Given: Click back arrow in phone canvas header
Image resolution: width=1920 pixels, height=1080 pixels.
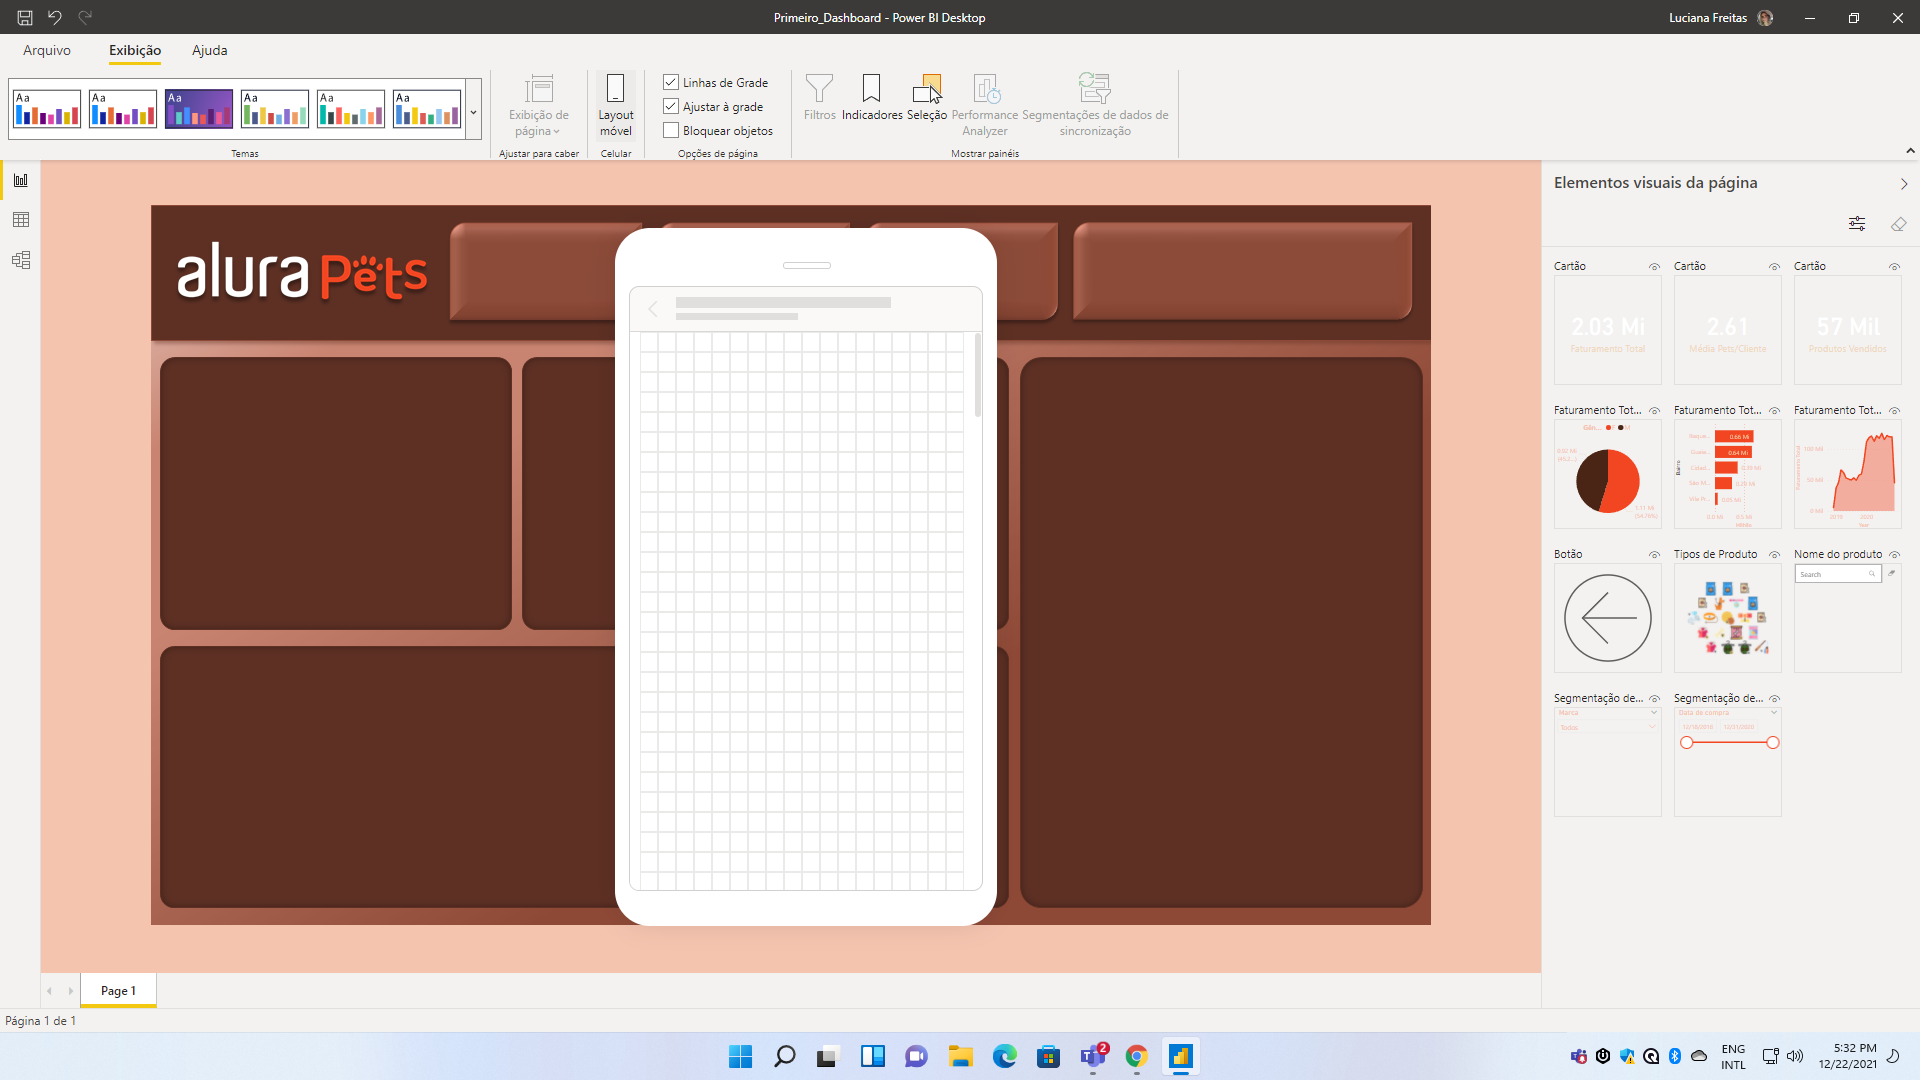Looking at the screenshot, I should tap(653, 309).
